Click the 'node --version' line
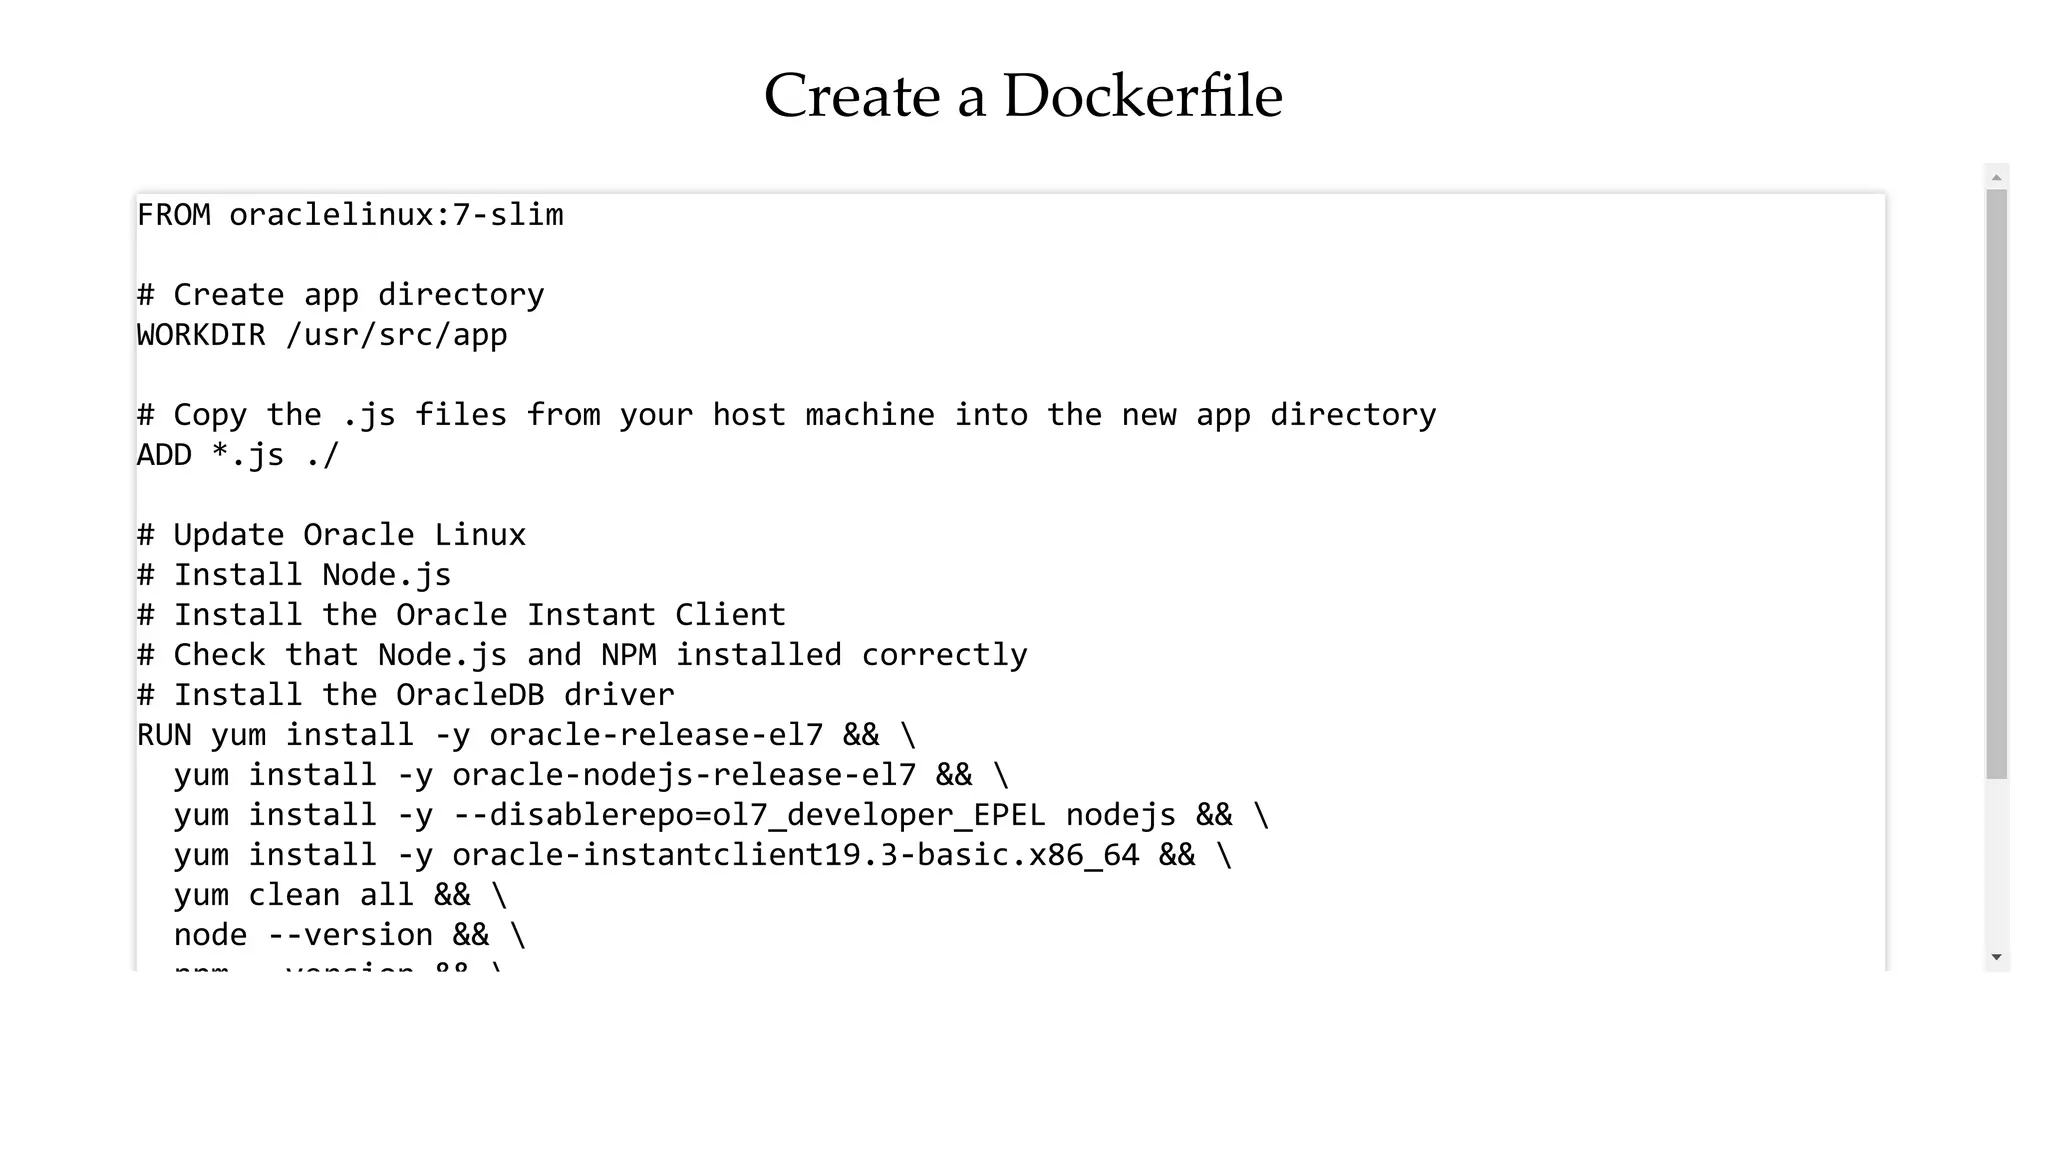The image size is (2048, 1152). coord(350,935)
